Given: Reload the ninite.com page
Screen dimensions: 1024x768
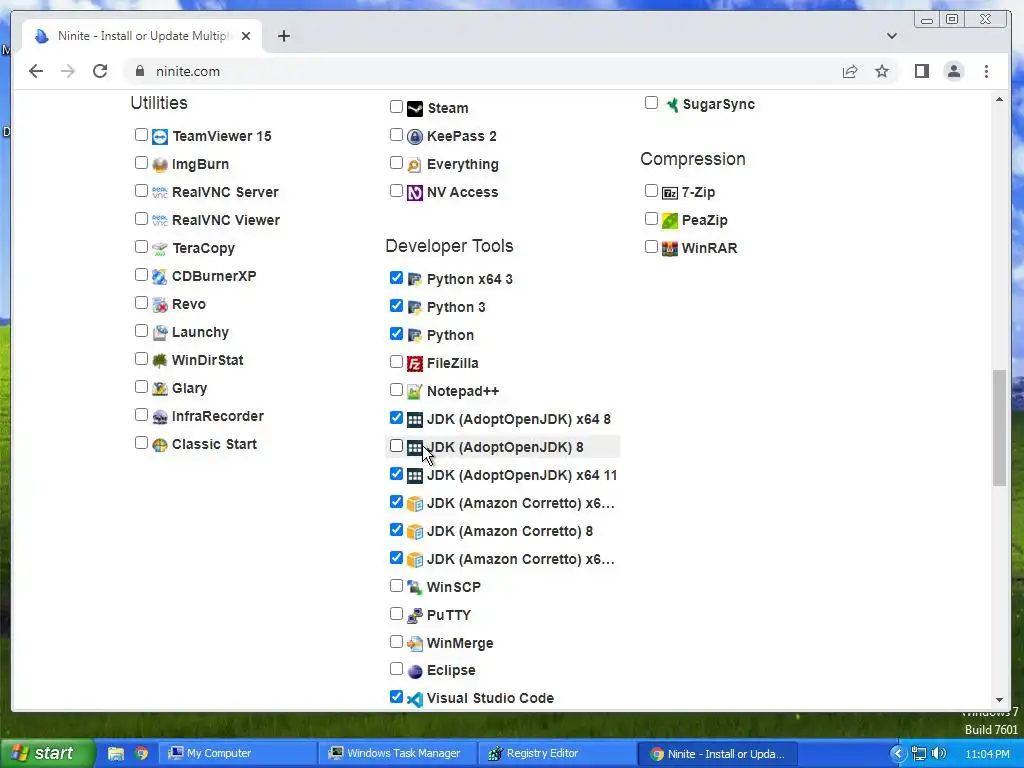Looking at the screenshot, I should (100, 71).
